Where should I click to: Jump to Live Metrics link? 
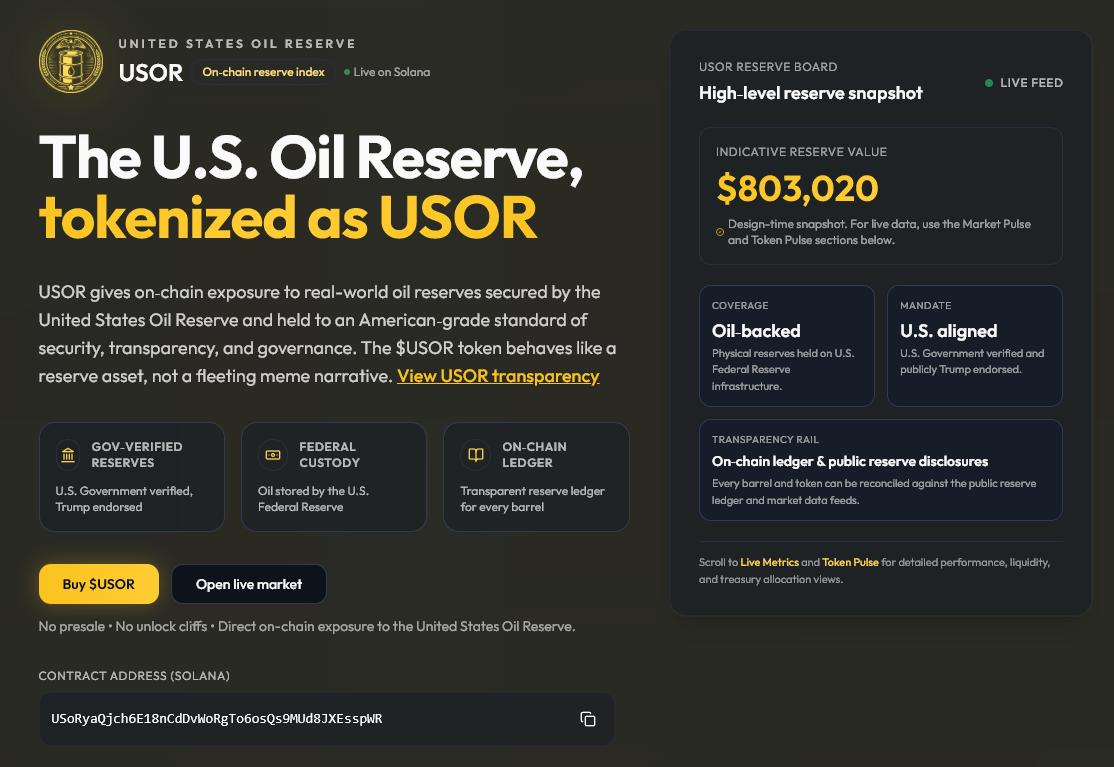pos(769,562)
